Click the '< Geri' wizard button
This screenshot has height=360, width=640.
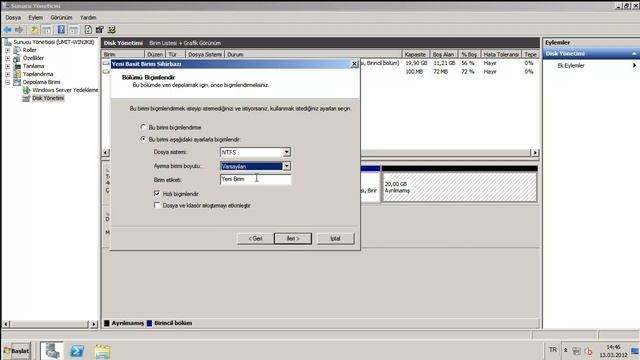point(255,238)
